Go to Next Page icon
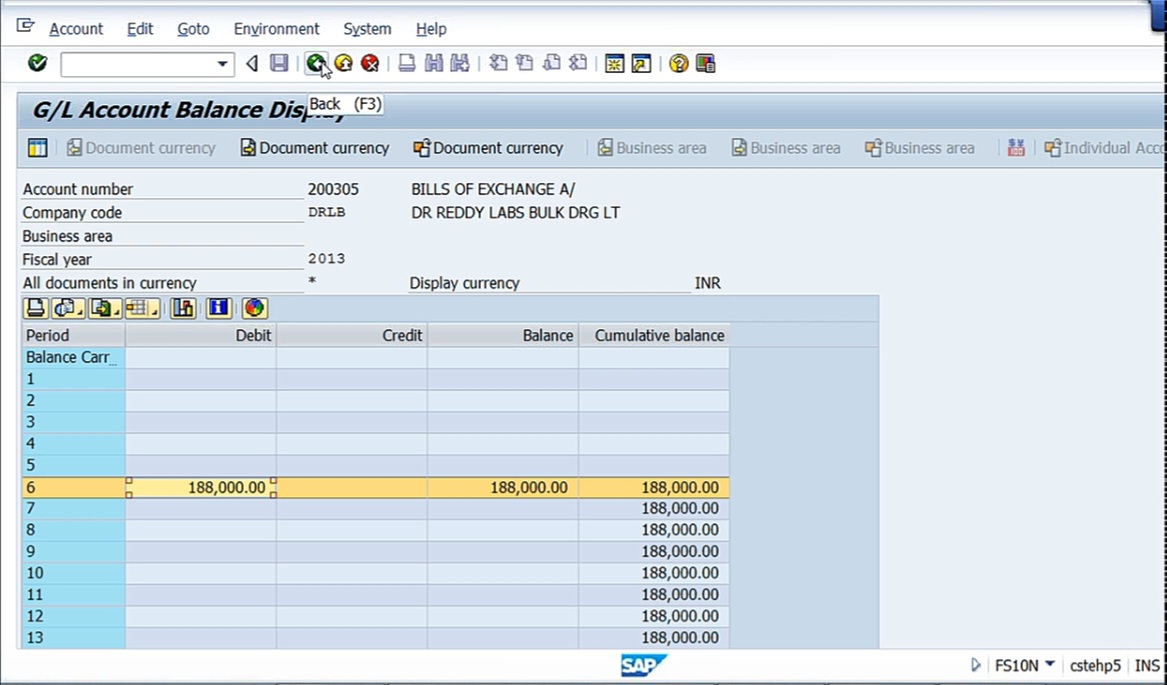Image resolution: width=1167 pixels, height=685 pixels. click(551, 63)
